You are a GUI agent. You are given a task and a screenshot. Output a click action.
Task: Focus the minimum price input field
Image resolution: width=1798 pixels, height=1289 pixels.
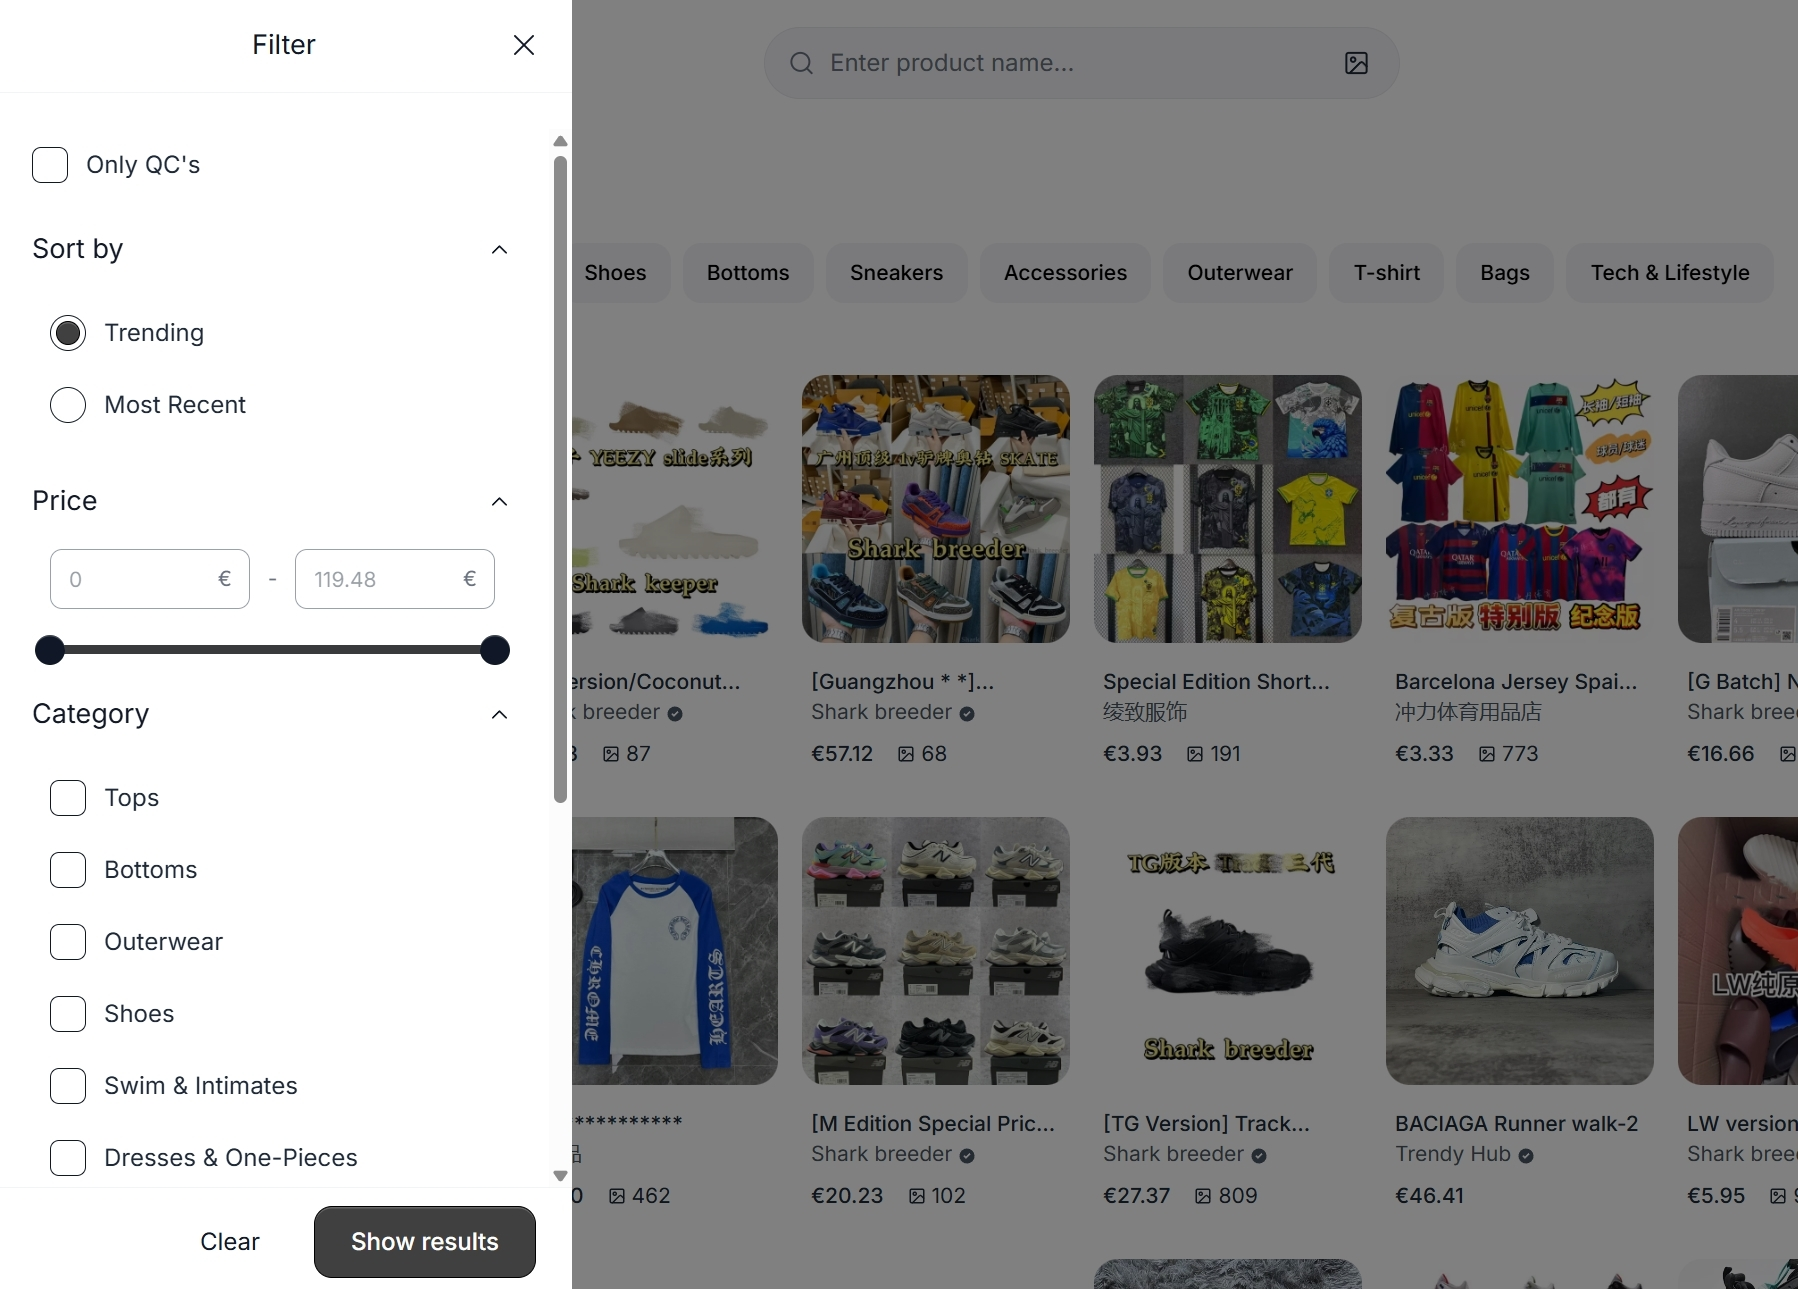pos(150,579)
